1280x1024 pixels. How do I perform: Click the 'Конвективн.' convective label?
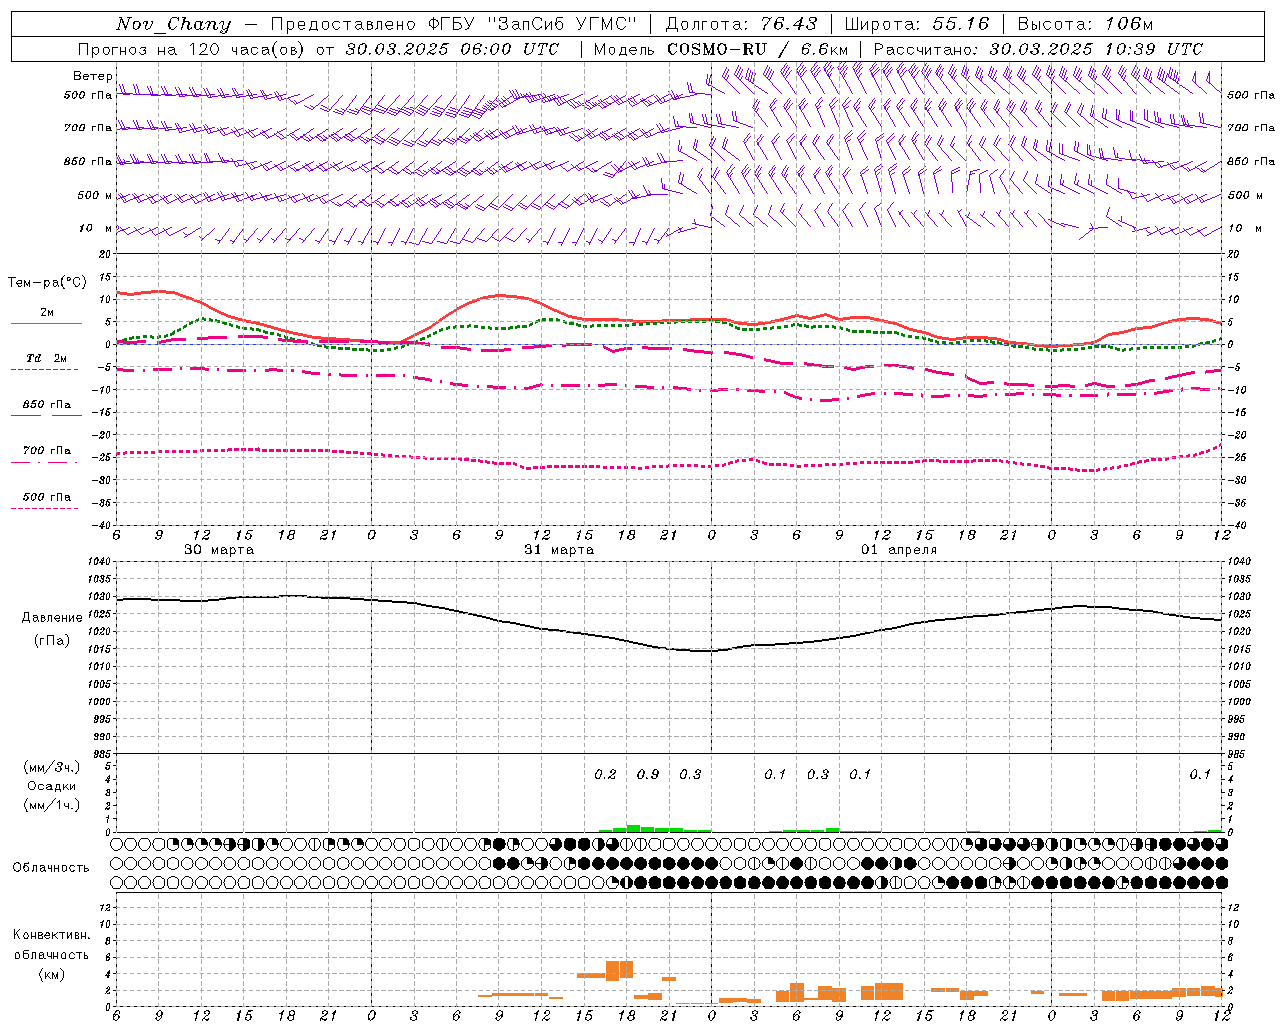click(x=52, y=936)
